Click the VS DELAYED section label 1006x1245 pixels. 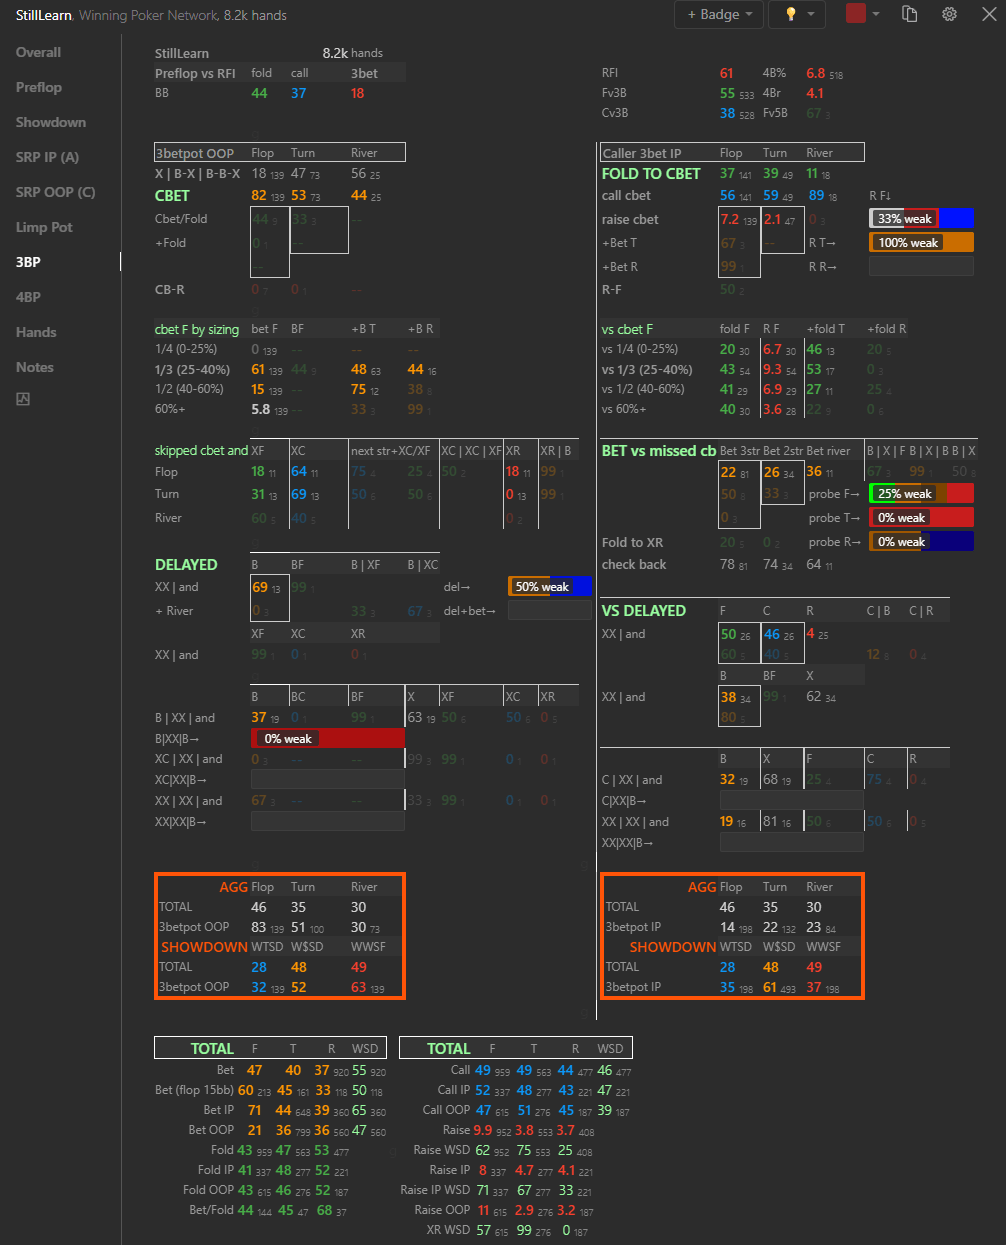(x=644, y=610)
